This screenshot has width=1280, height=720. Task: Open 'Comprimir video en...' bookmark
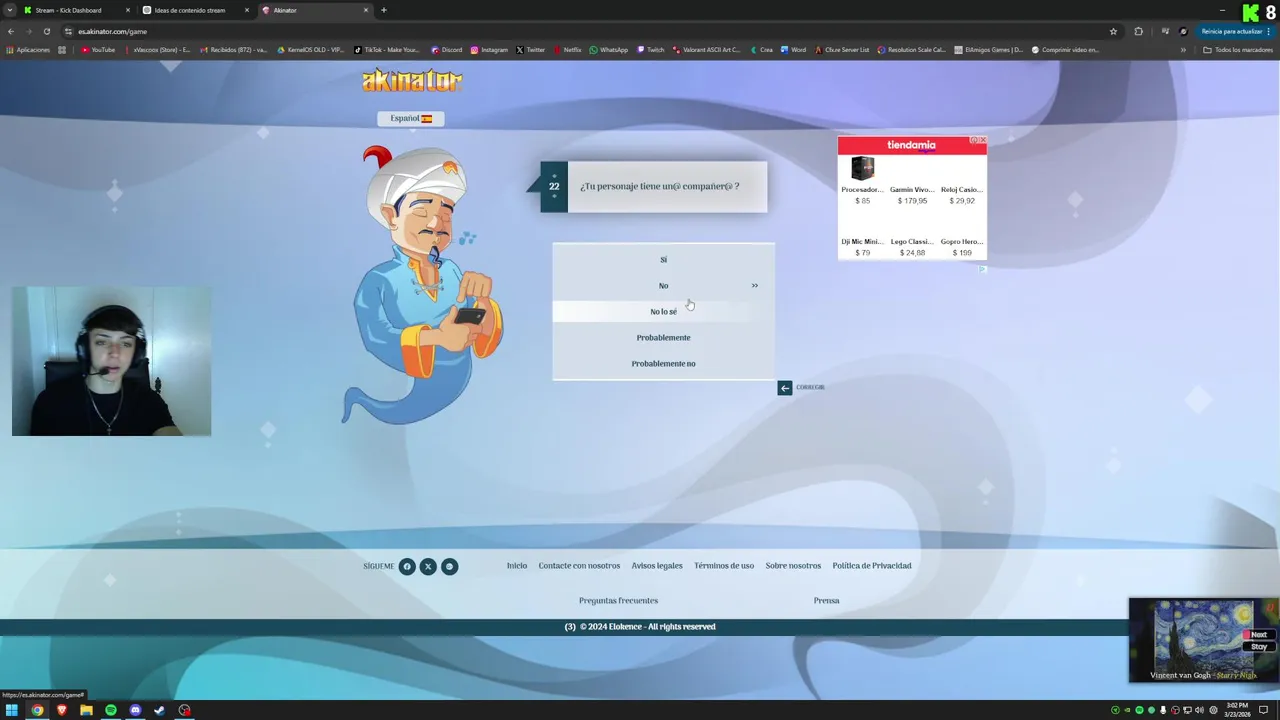(1065, 50)
